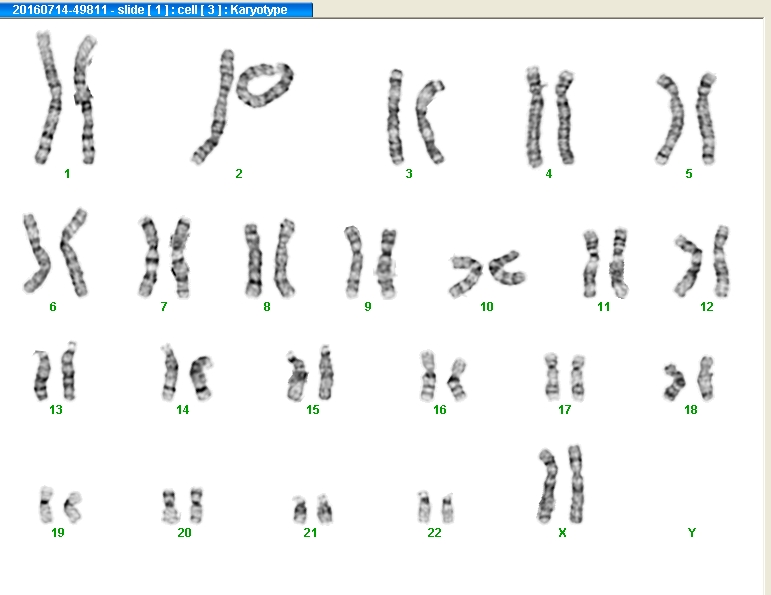
Task: Click the Karyotype window title bar
Action: 156,9
